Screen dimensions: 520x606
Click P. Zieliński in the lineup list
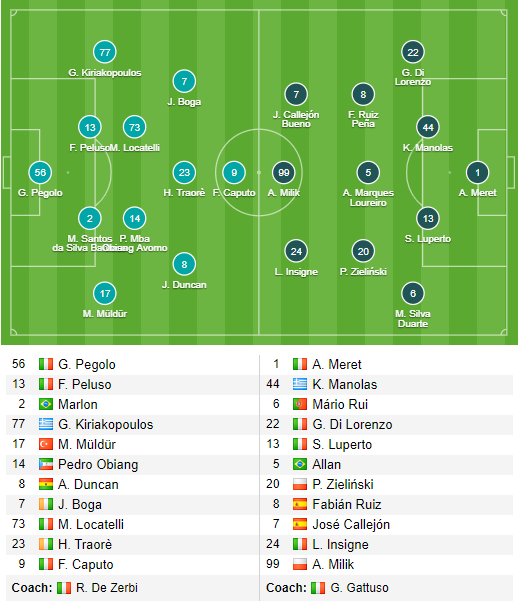(x=343, y=484)
